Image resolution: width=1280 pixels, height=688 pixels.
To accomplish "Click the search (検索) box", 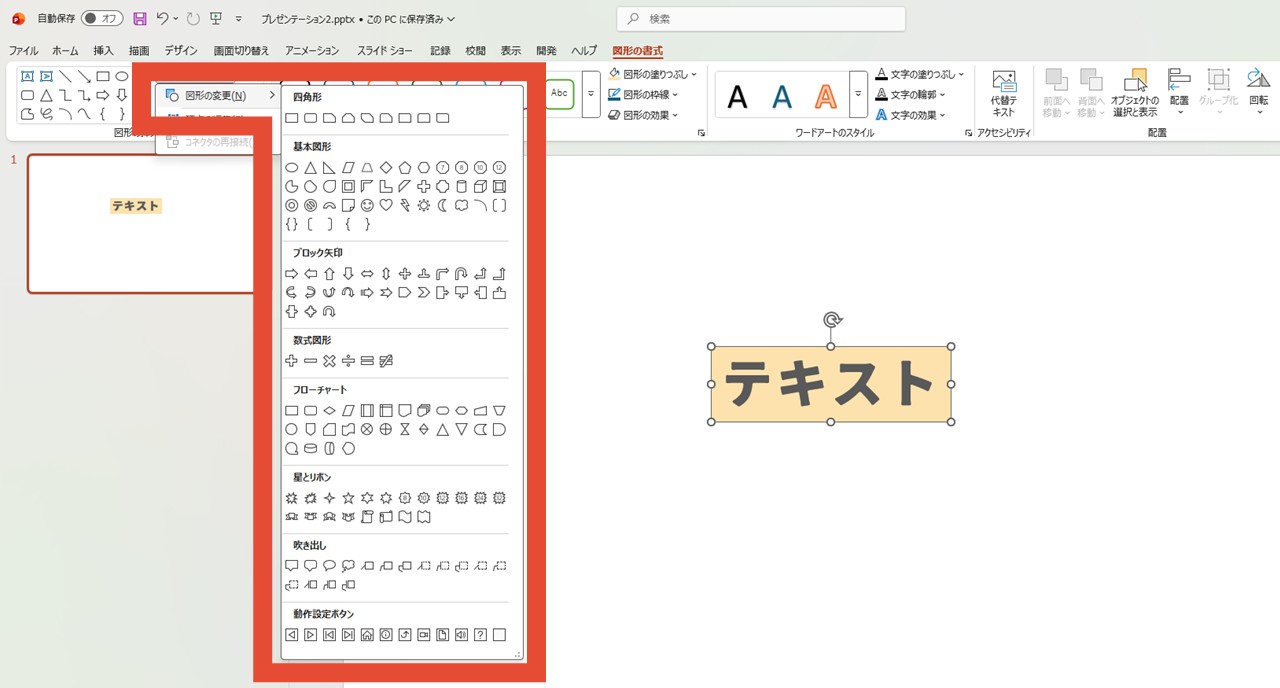I will point(760,19).
